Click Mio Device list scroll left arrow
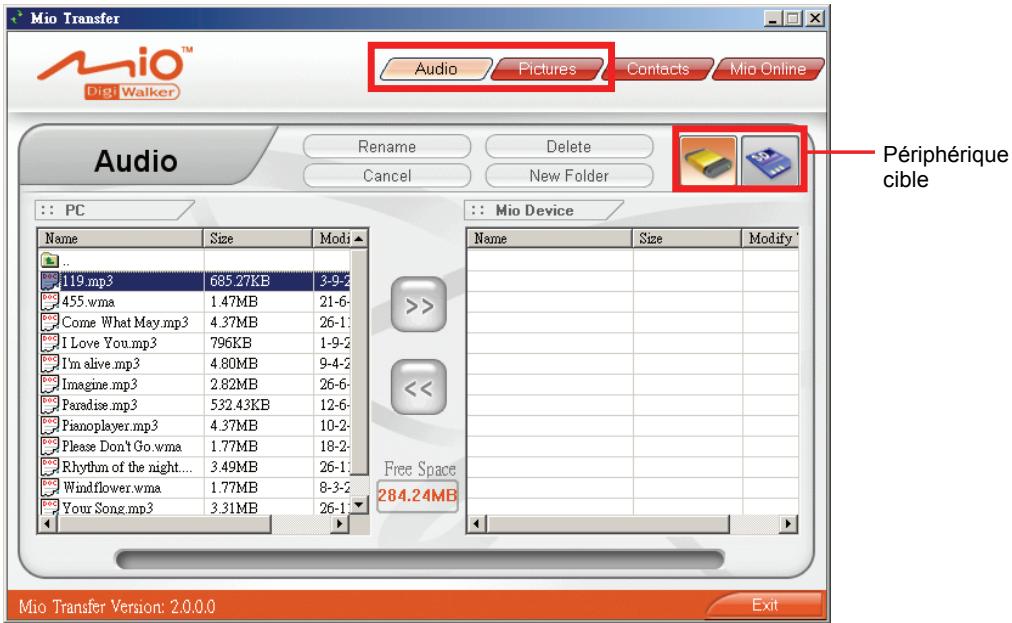Screen dimensions: 1012x623 (476, 524)
